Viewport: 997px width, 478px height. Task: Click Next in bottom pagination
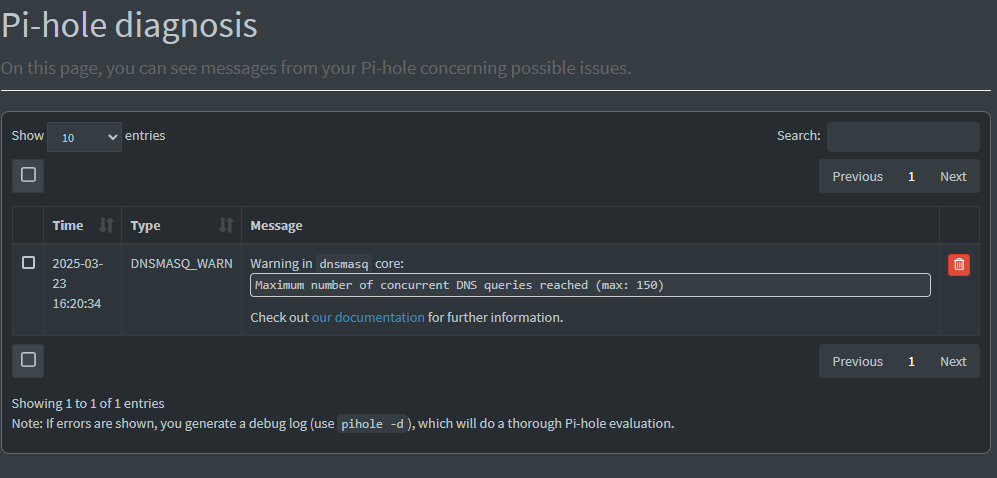coord(953,361)
